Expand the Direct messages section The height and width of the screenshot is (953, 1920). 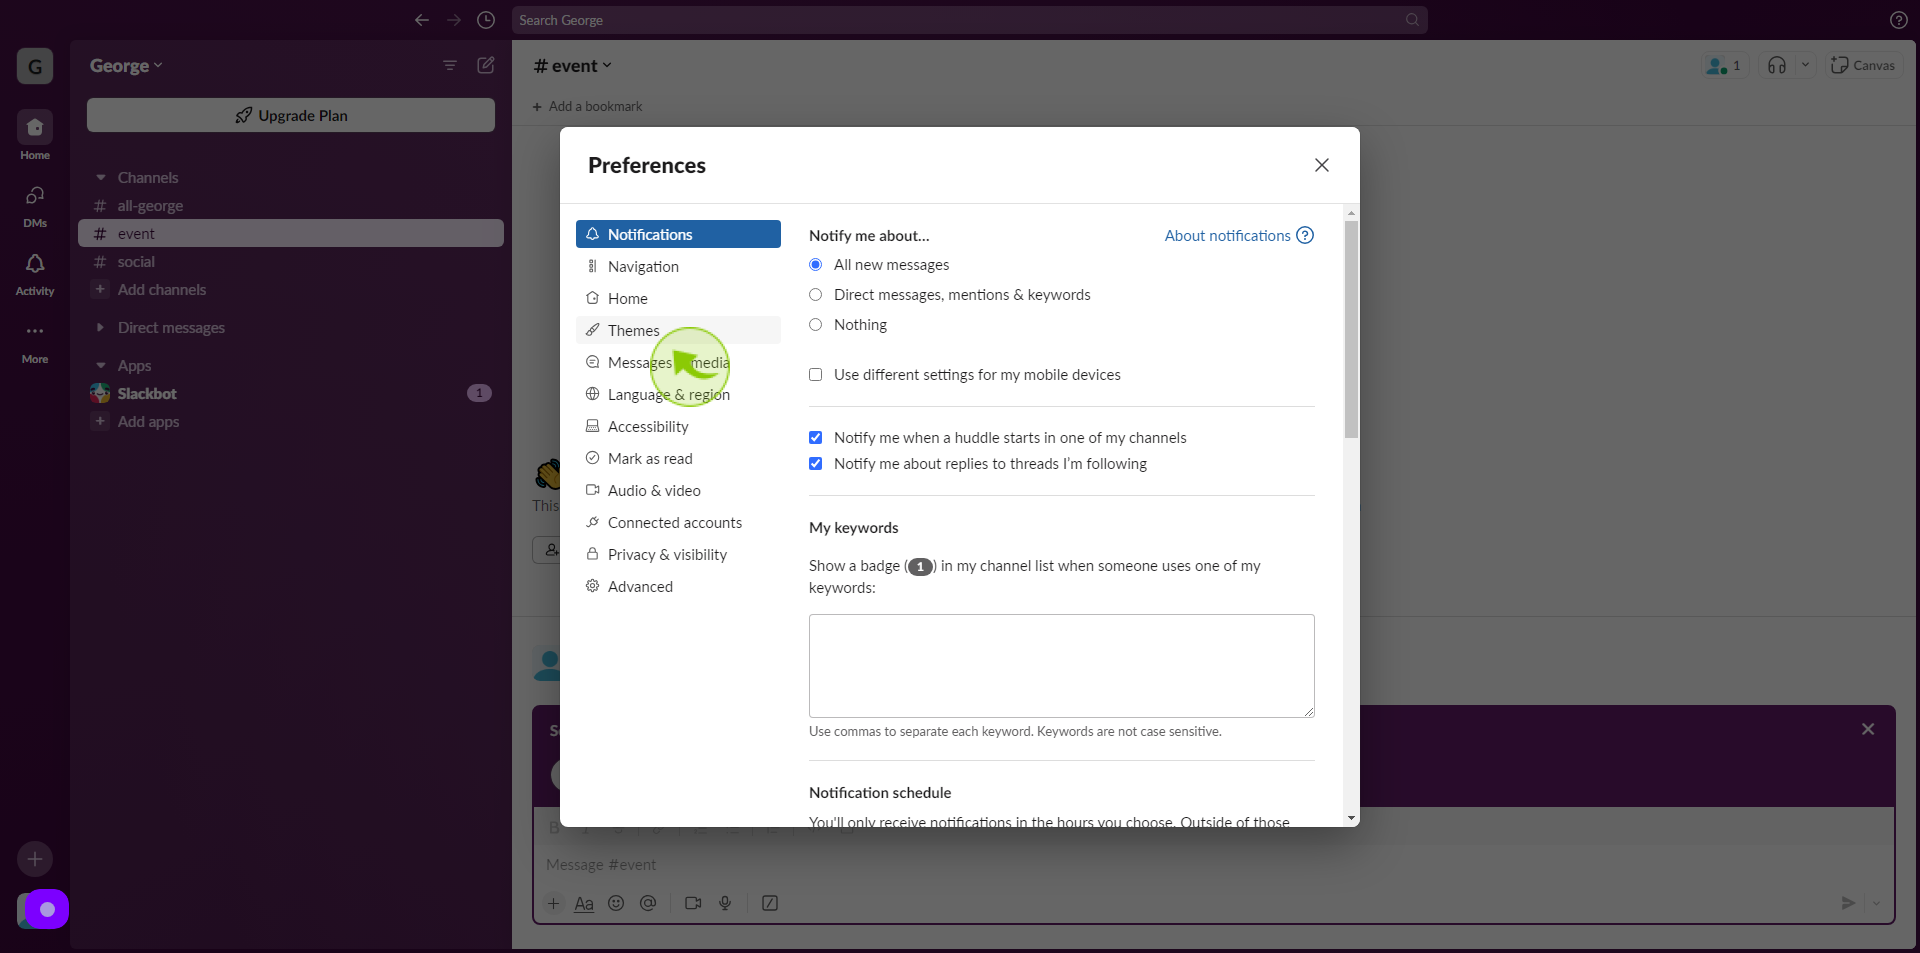(x=100, y=327)
